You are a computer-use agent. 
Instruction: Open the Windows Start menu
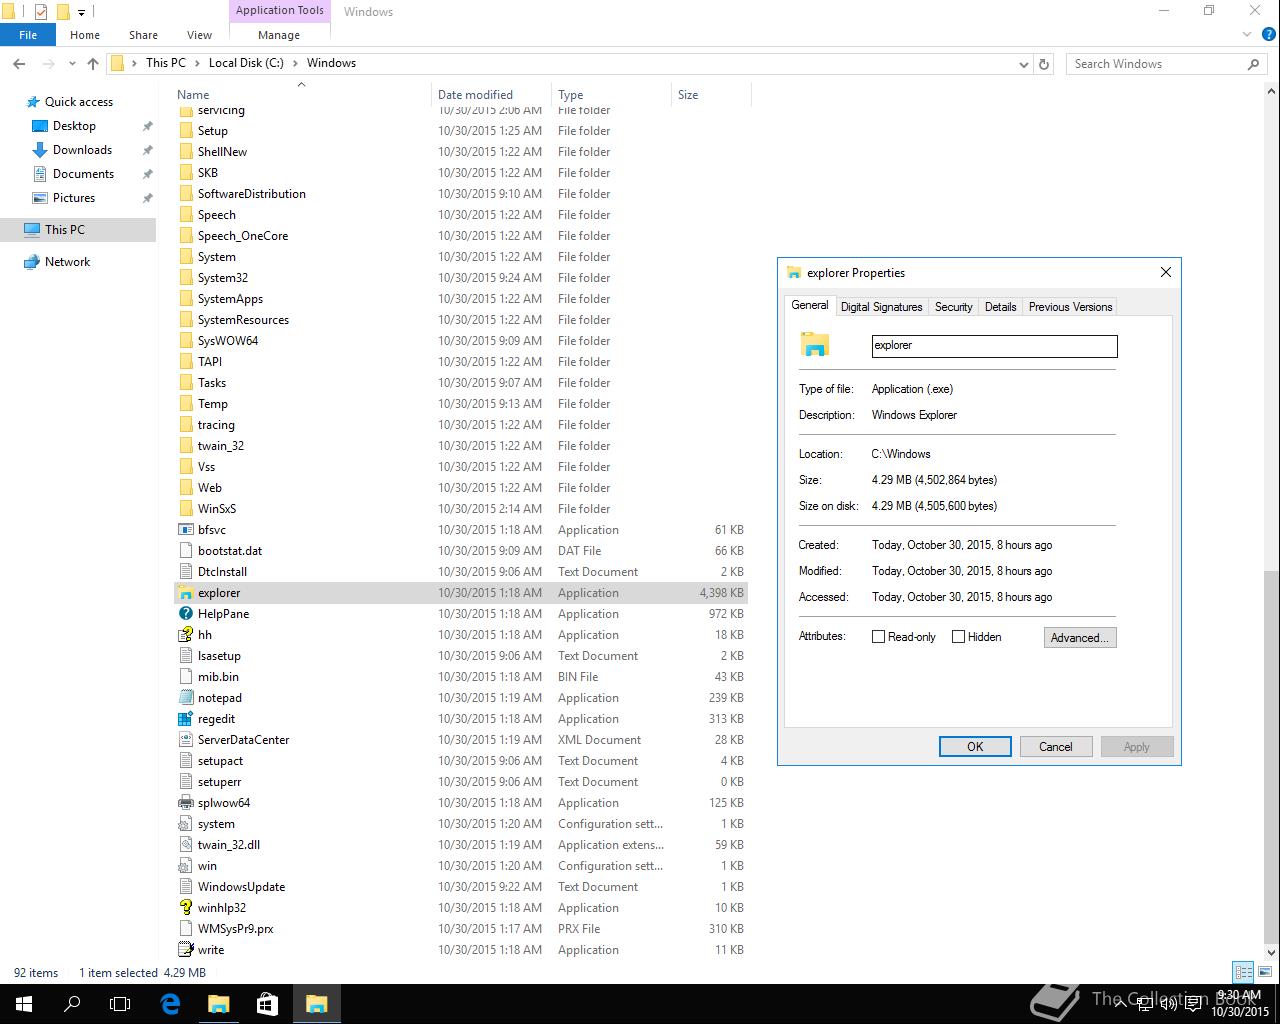tap(24, 1004)
